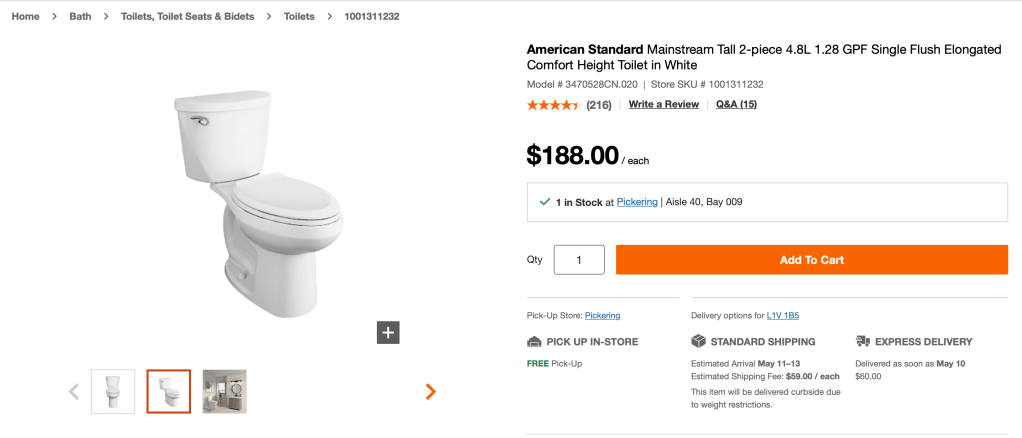Image resolution: width=1022 pixels, height=438 pixels.
Task: Select the bathroom scene thumbnail
Action: click(x=225, y=392)
